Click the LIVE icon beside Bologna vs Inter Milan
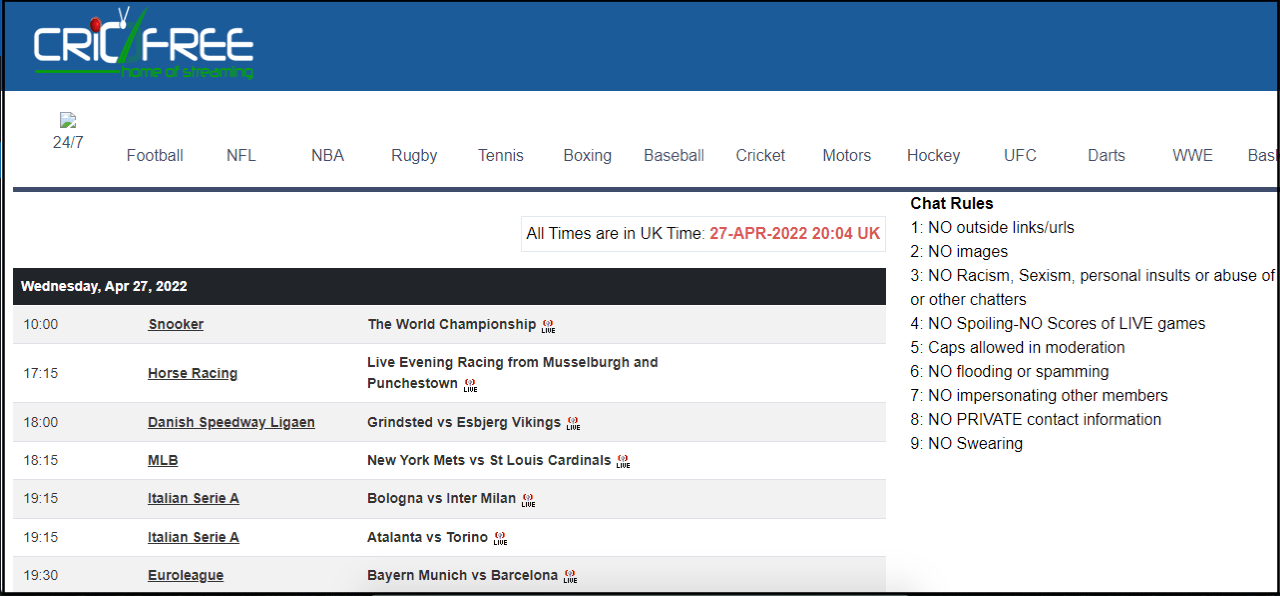The height and width of the screenshot is (596, 1280). (x=528, y=500)
